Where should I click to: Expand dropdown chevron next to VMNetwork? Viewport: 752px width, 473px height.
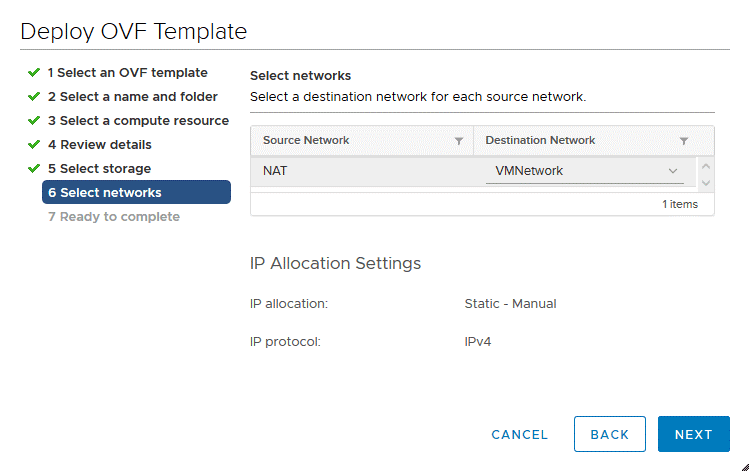coord(673,171)
